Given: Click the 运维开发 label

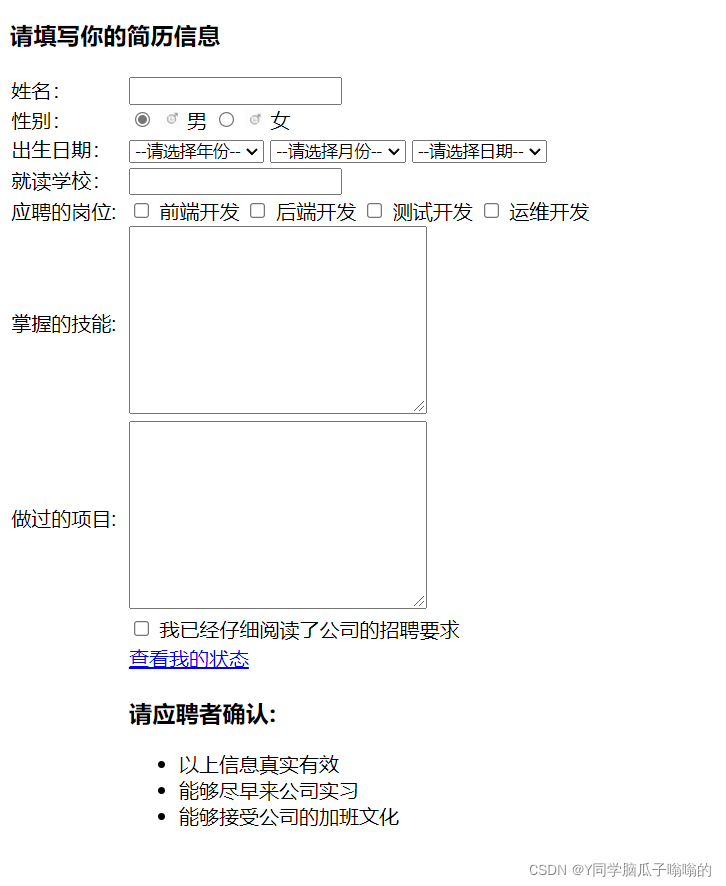Looking at the screenshot, I should click(549, 212).
